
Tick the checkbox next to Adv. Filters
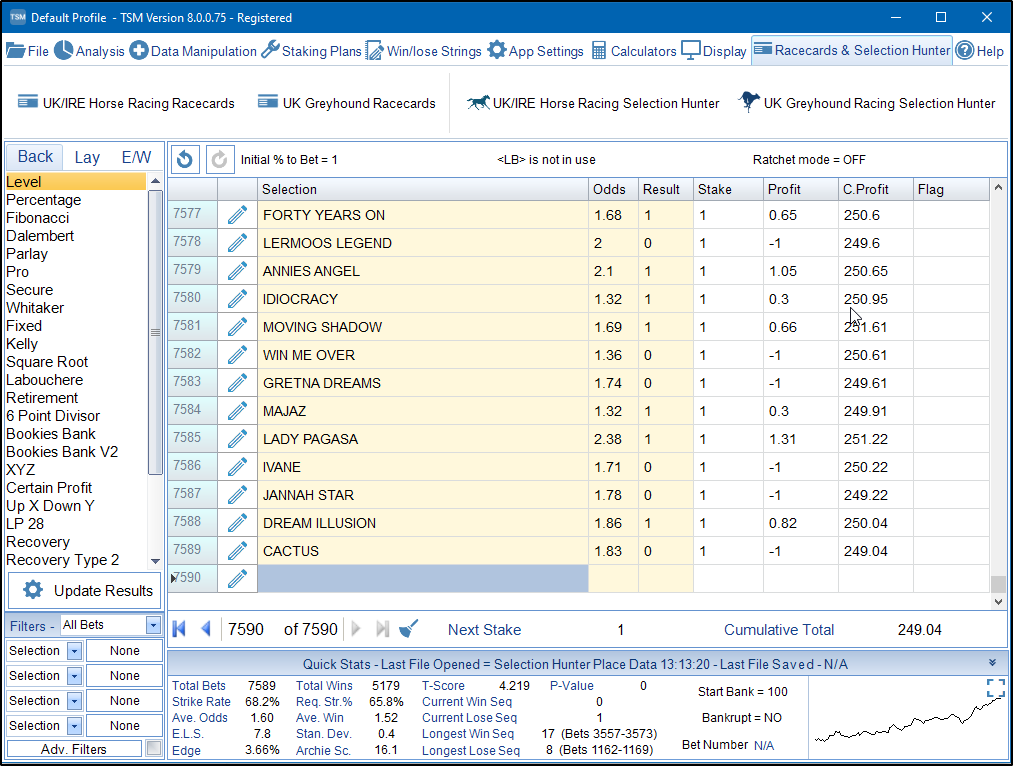tap(153, 748)
